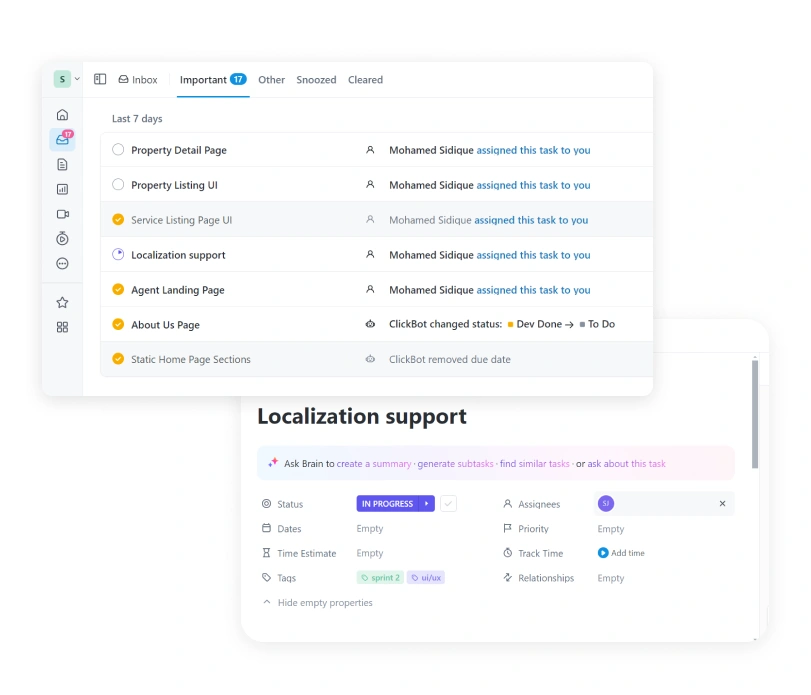Open the Docs icon in sidebar
This screenshot has height=695, width=811.
62,164
